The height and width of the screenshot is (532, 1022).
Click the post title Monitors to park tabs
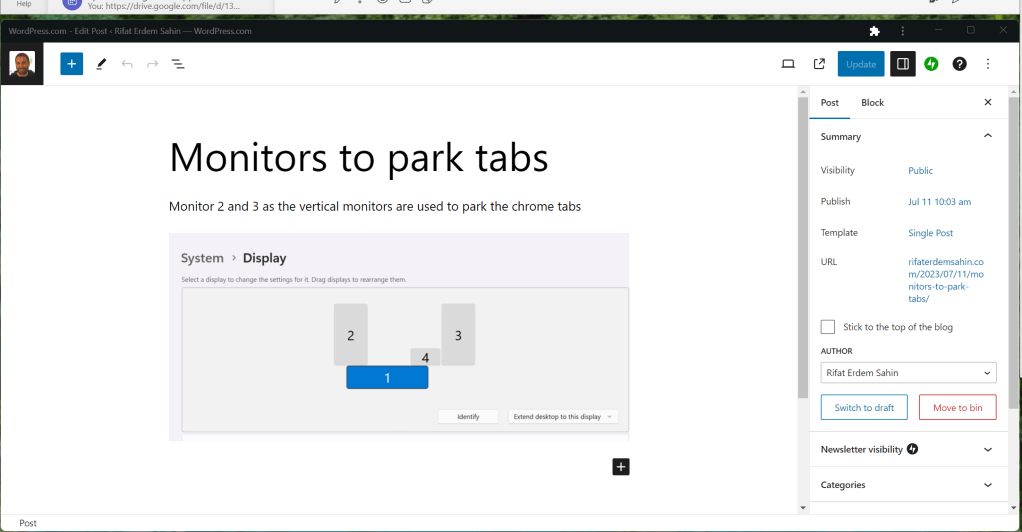point(358,158)
